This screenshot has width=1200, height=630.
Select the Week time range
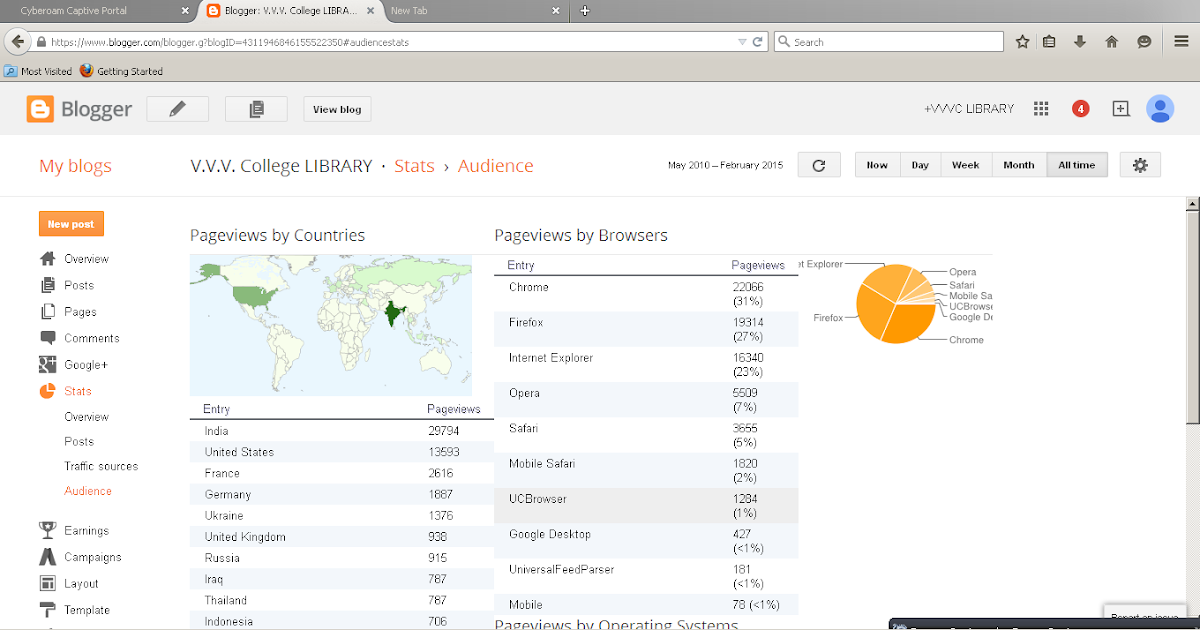point(965,165)
